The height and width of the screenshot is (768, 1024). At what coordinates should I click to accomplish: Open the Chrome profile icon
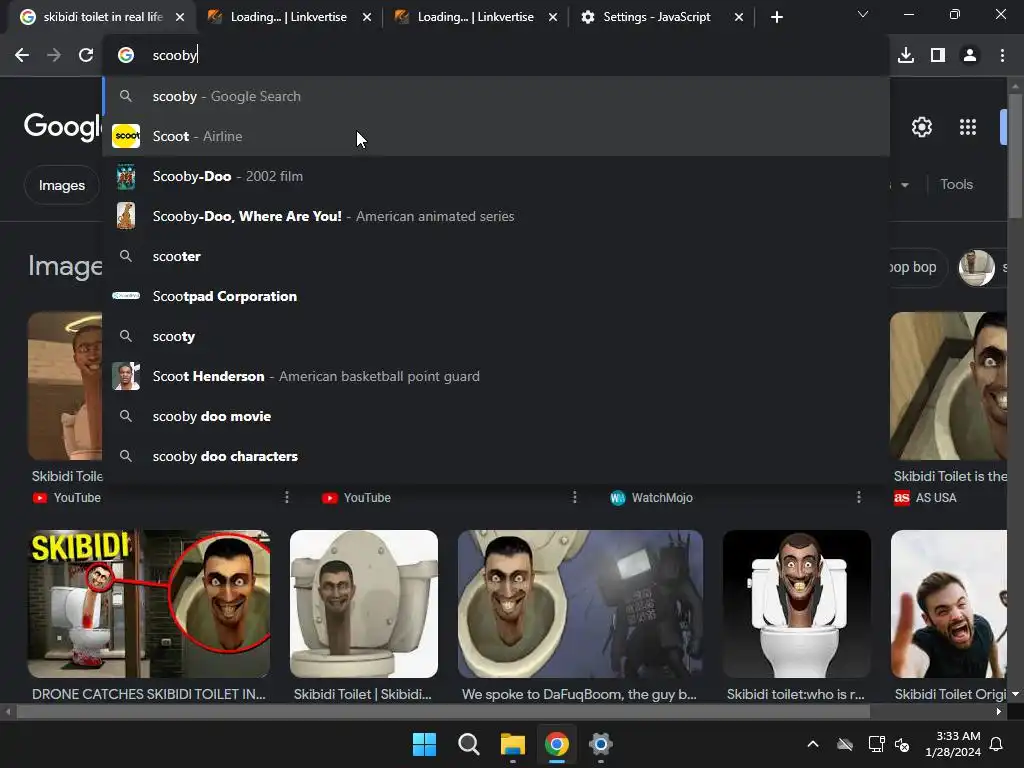pos(970,56)
